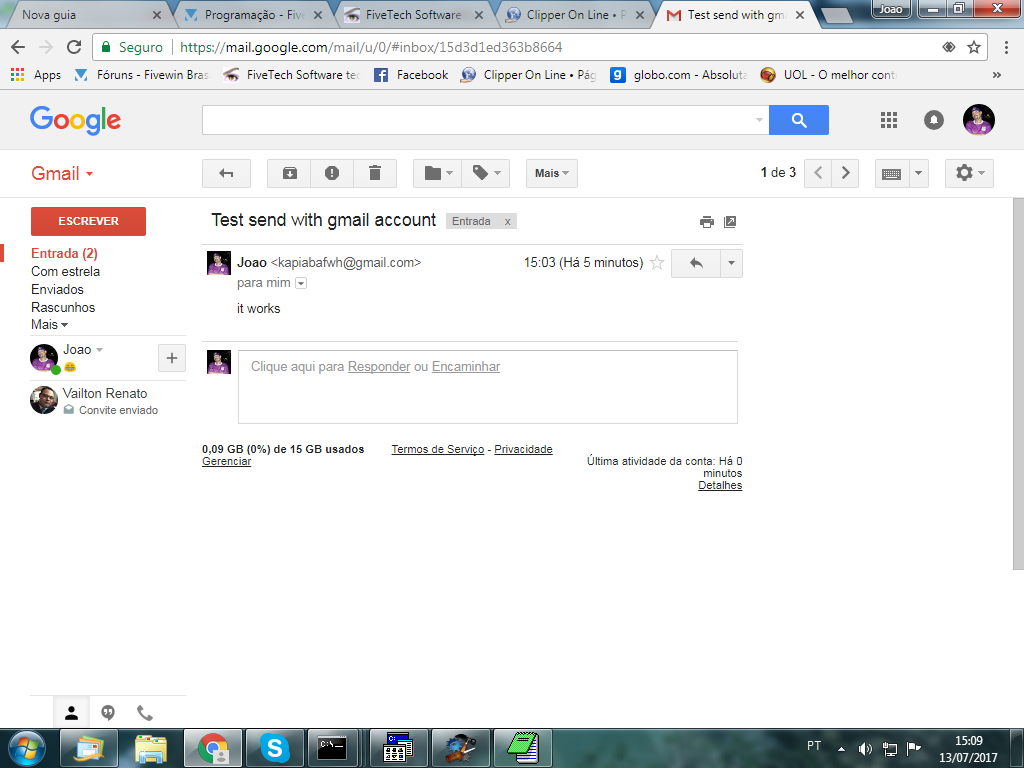Go back in Chrome browser

point(18,47)
